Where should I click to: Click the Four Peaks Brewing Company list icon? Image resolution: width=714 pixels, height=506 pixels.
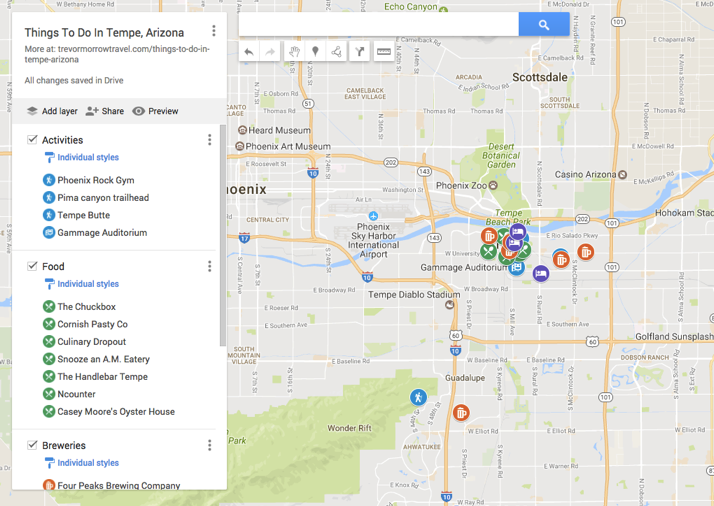point(49,485)
